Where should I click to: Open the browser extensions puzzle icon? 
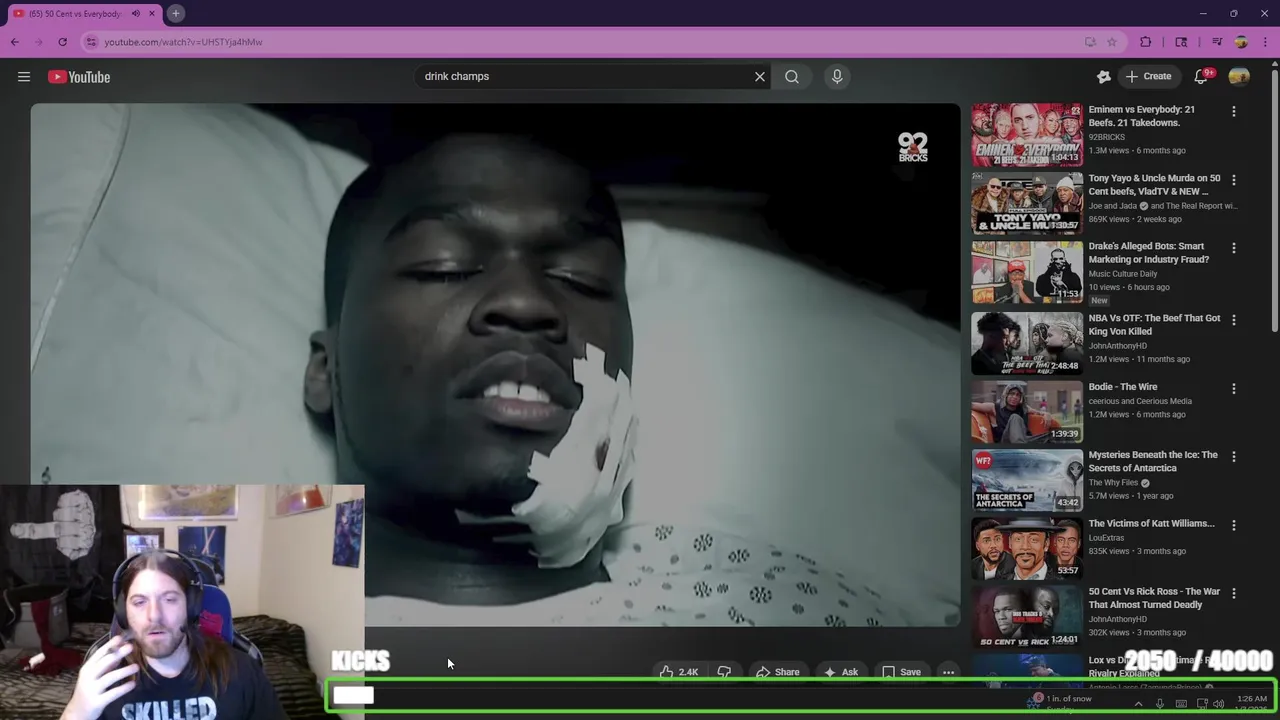click(x=1146, y=42)
